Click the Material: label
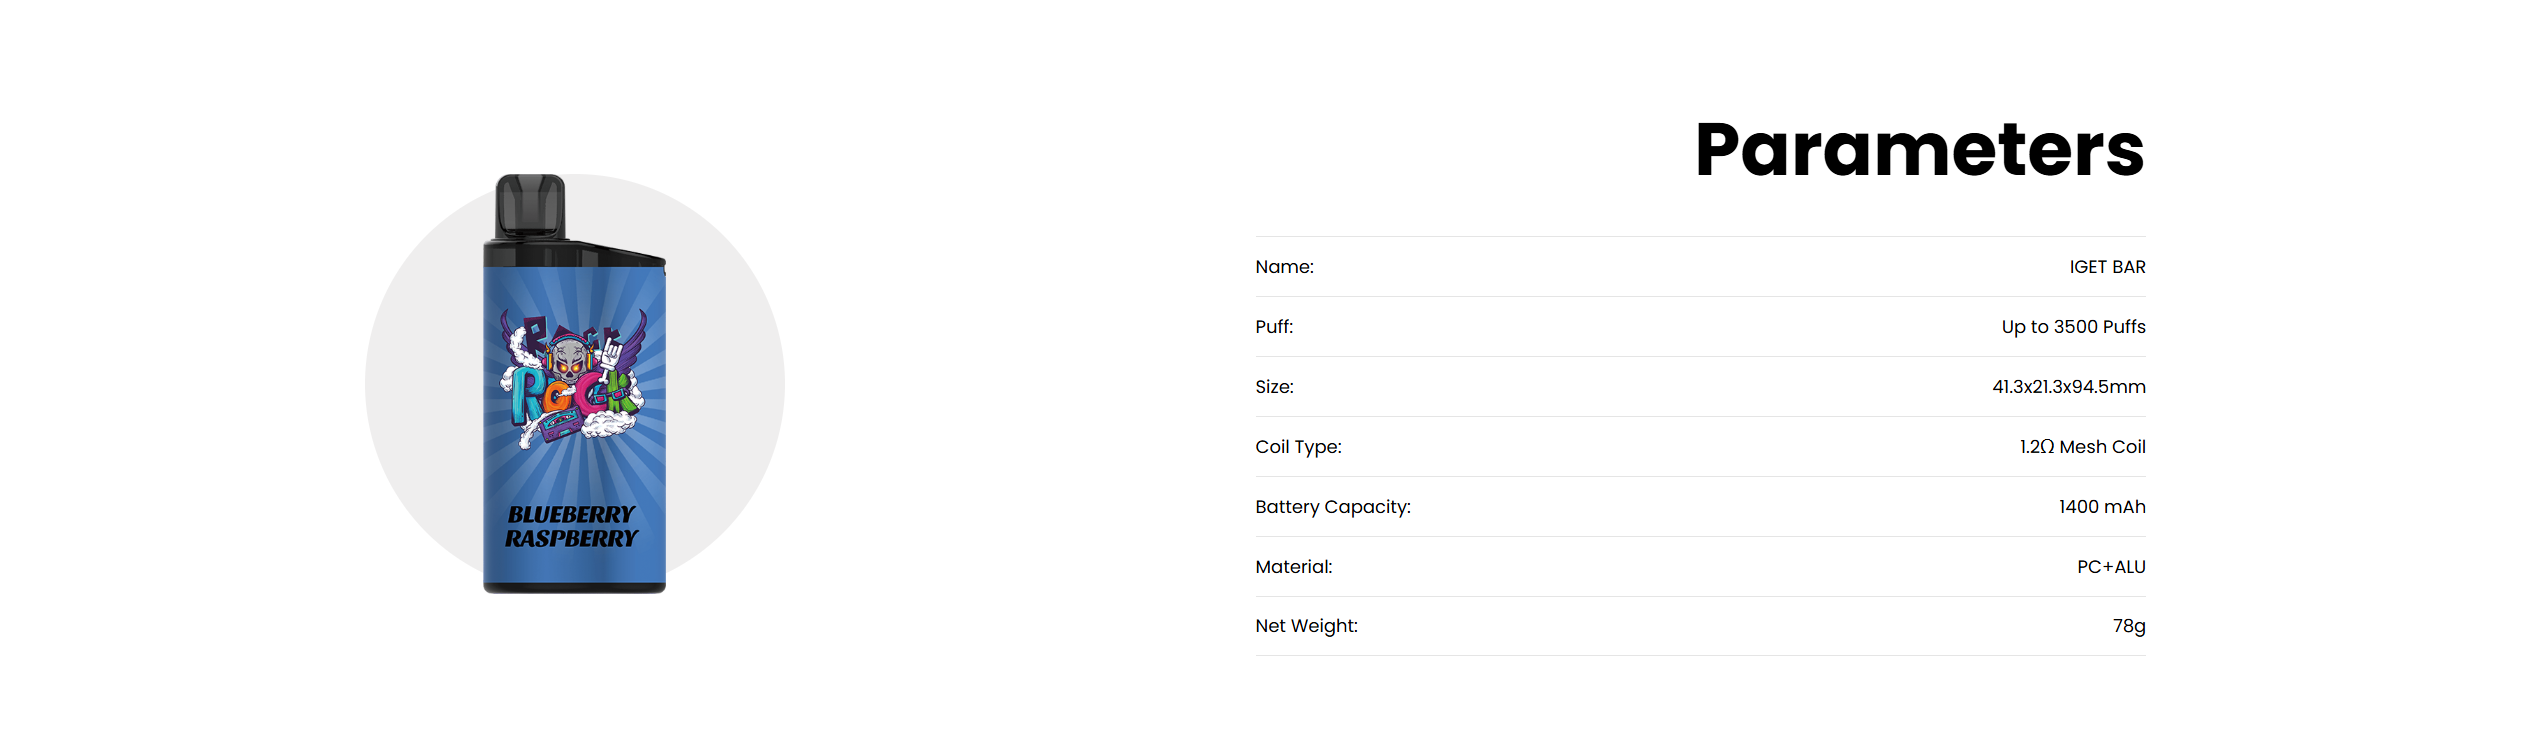The image size is (2521, 751). (x=1293, y=567)
